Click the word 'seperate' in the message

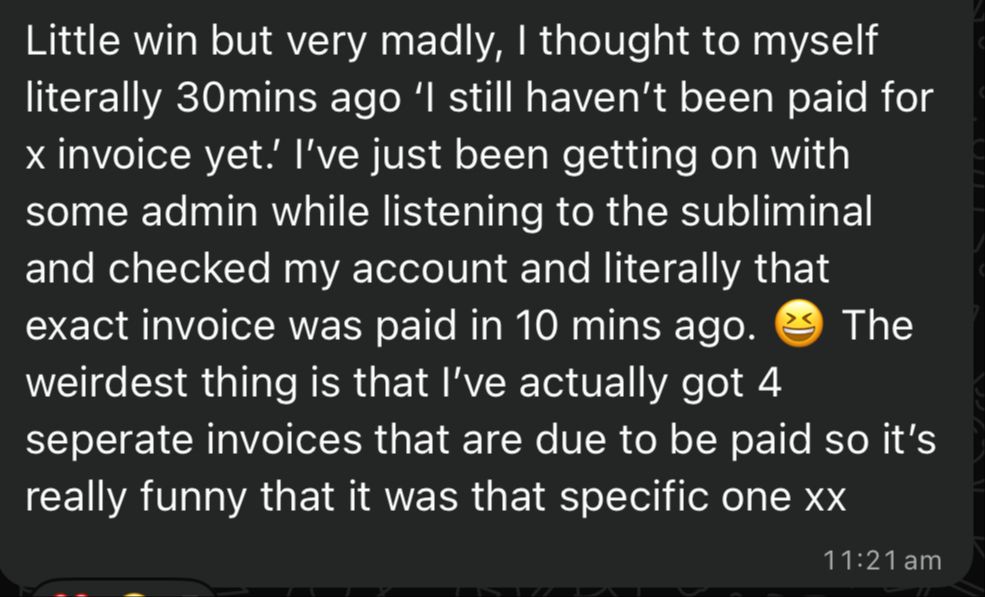click(x=109, y=441)
